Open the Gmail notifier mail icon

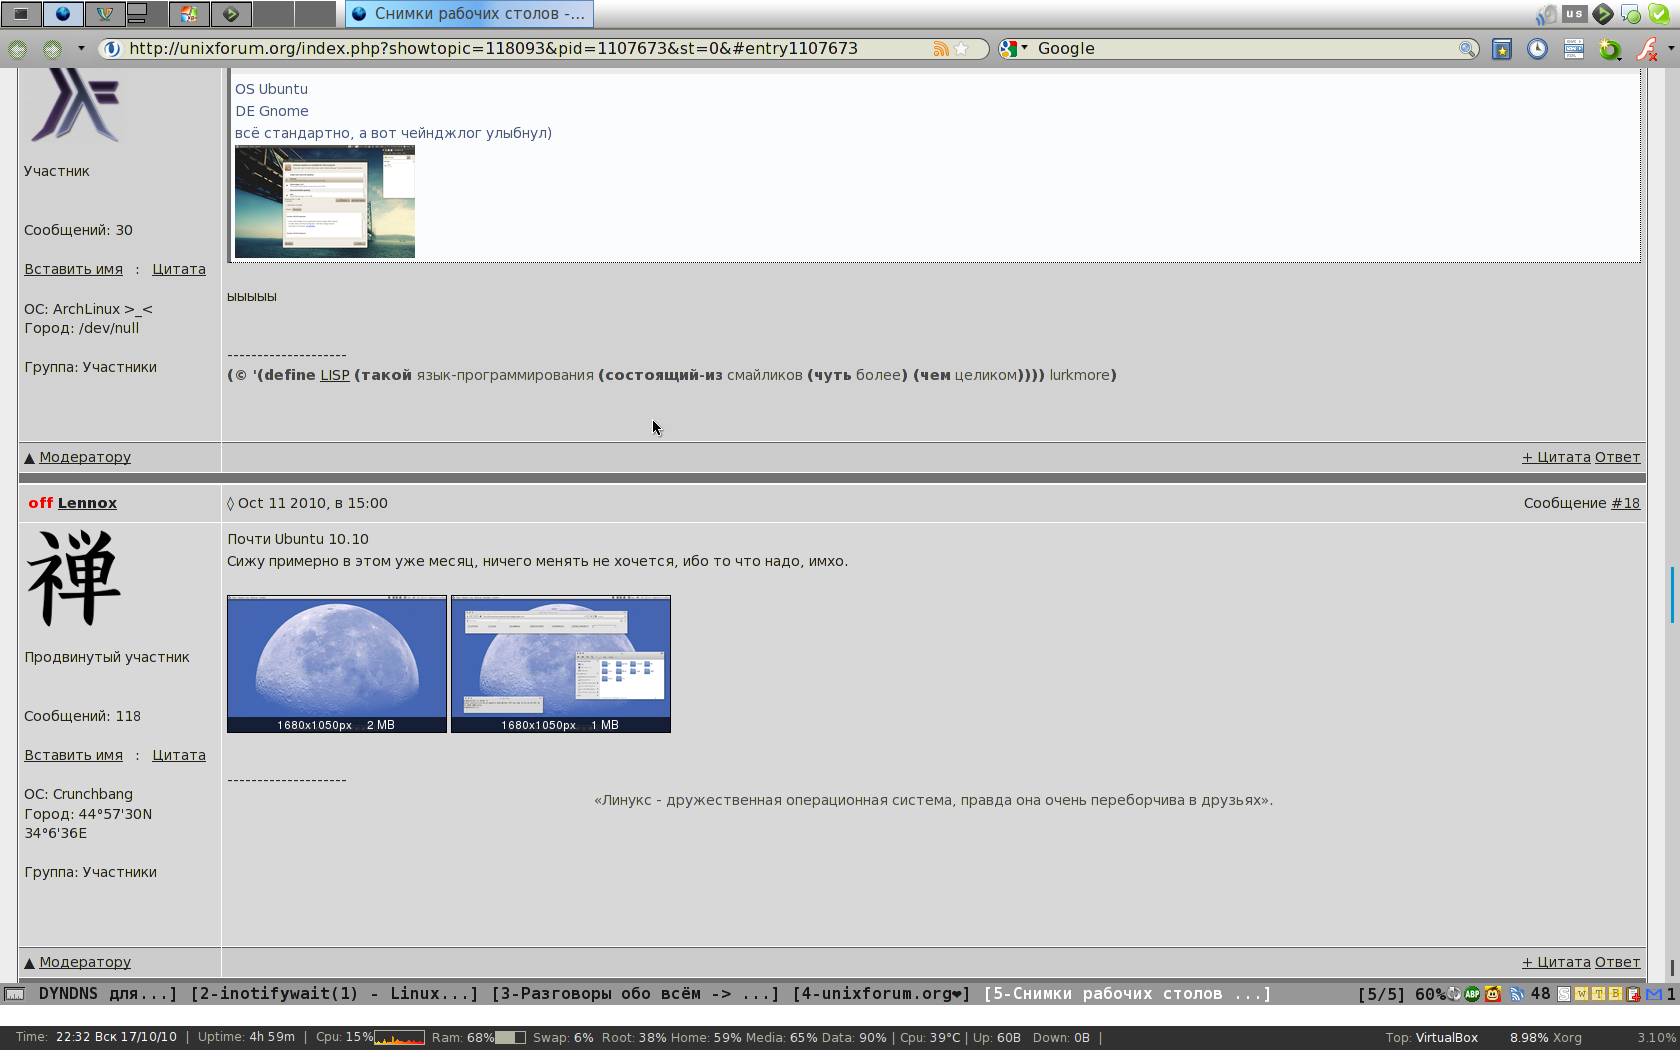click(1654, 994)
